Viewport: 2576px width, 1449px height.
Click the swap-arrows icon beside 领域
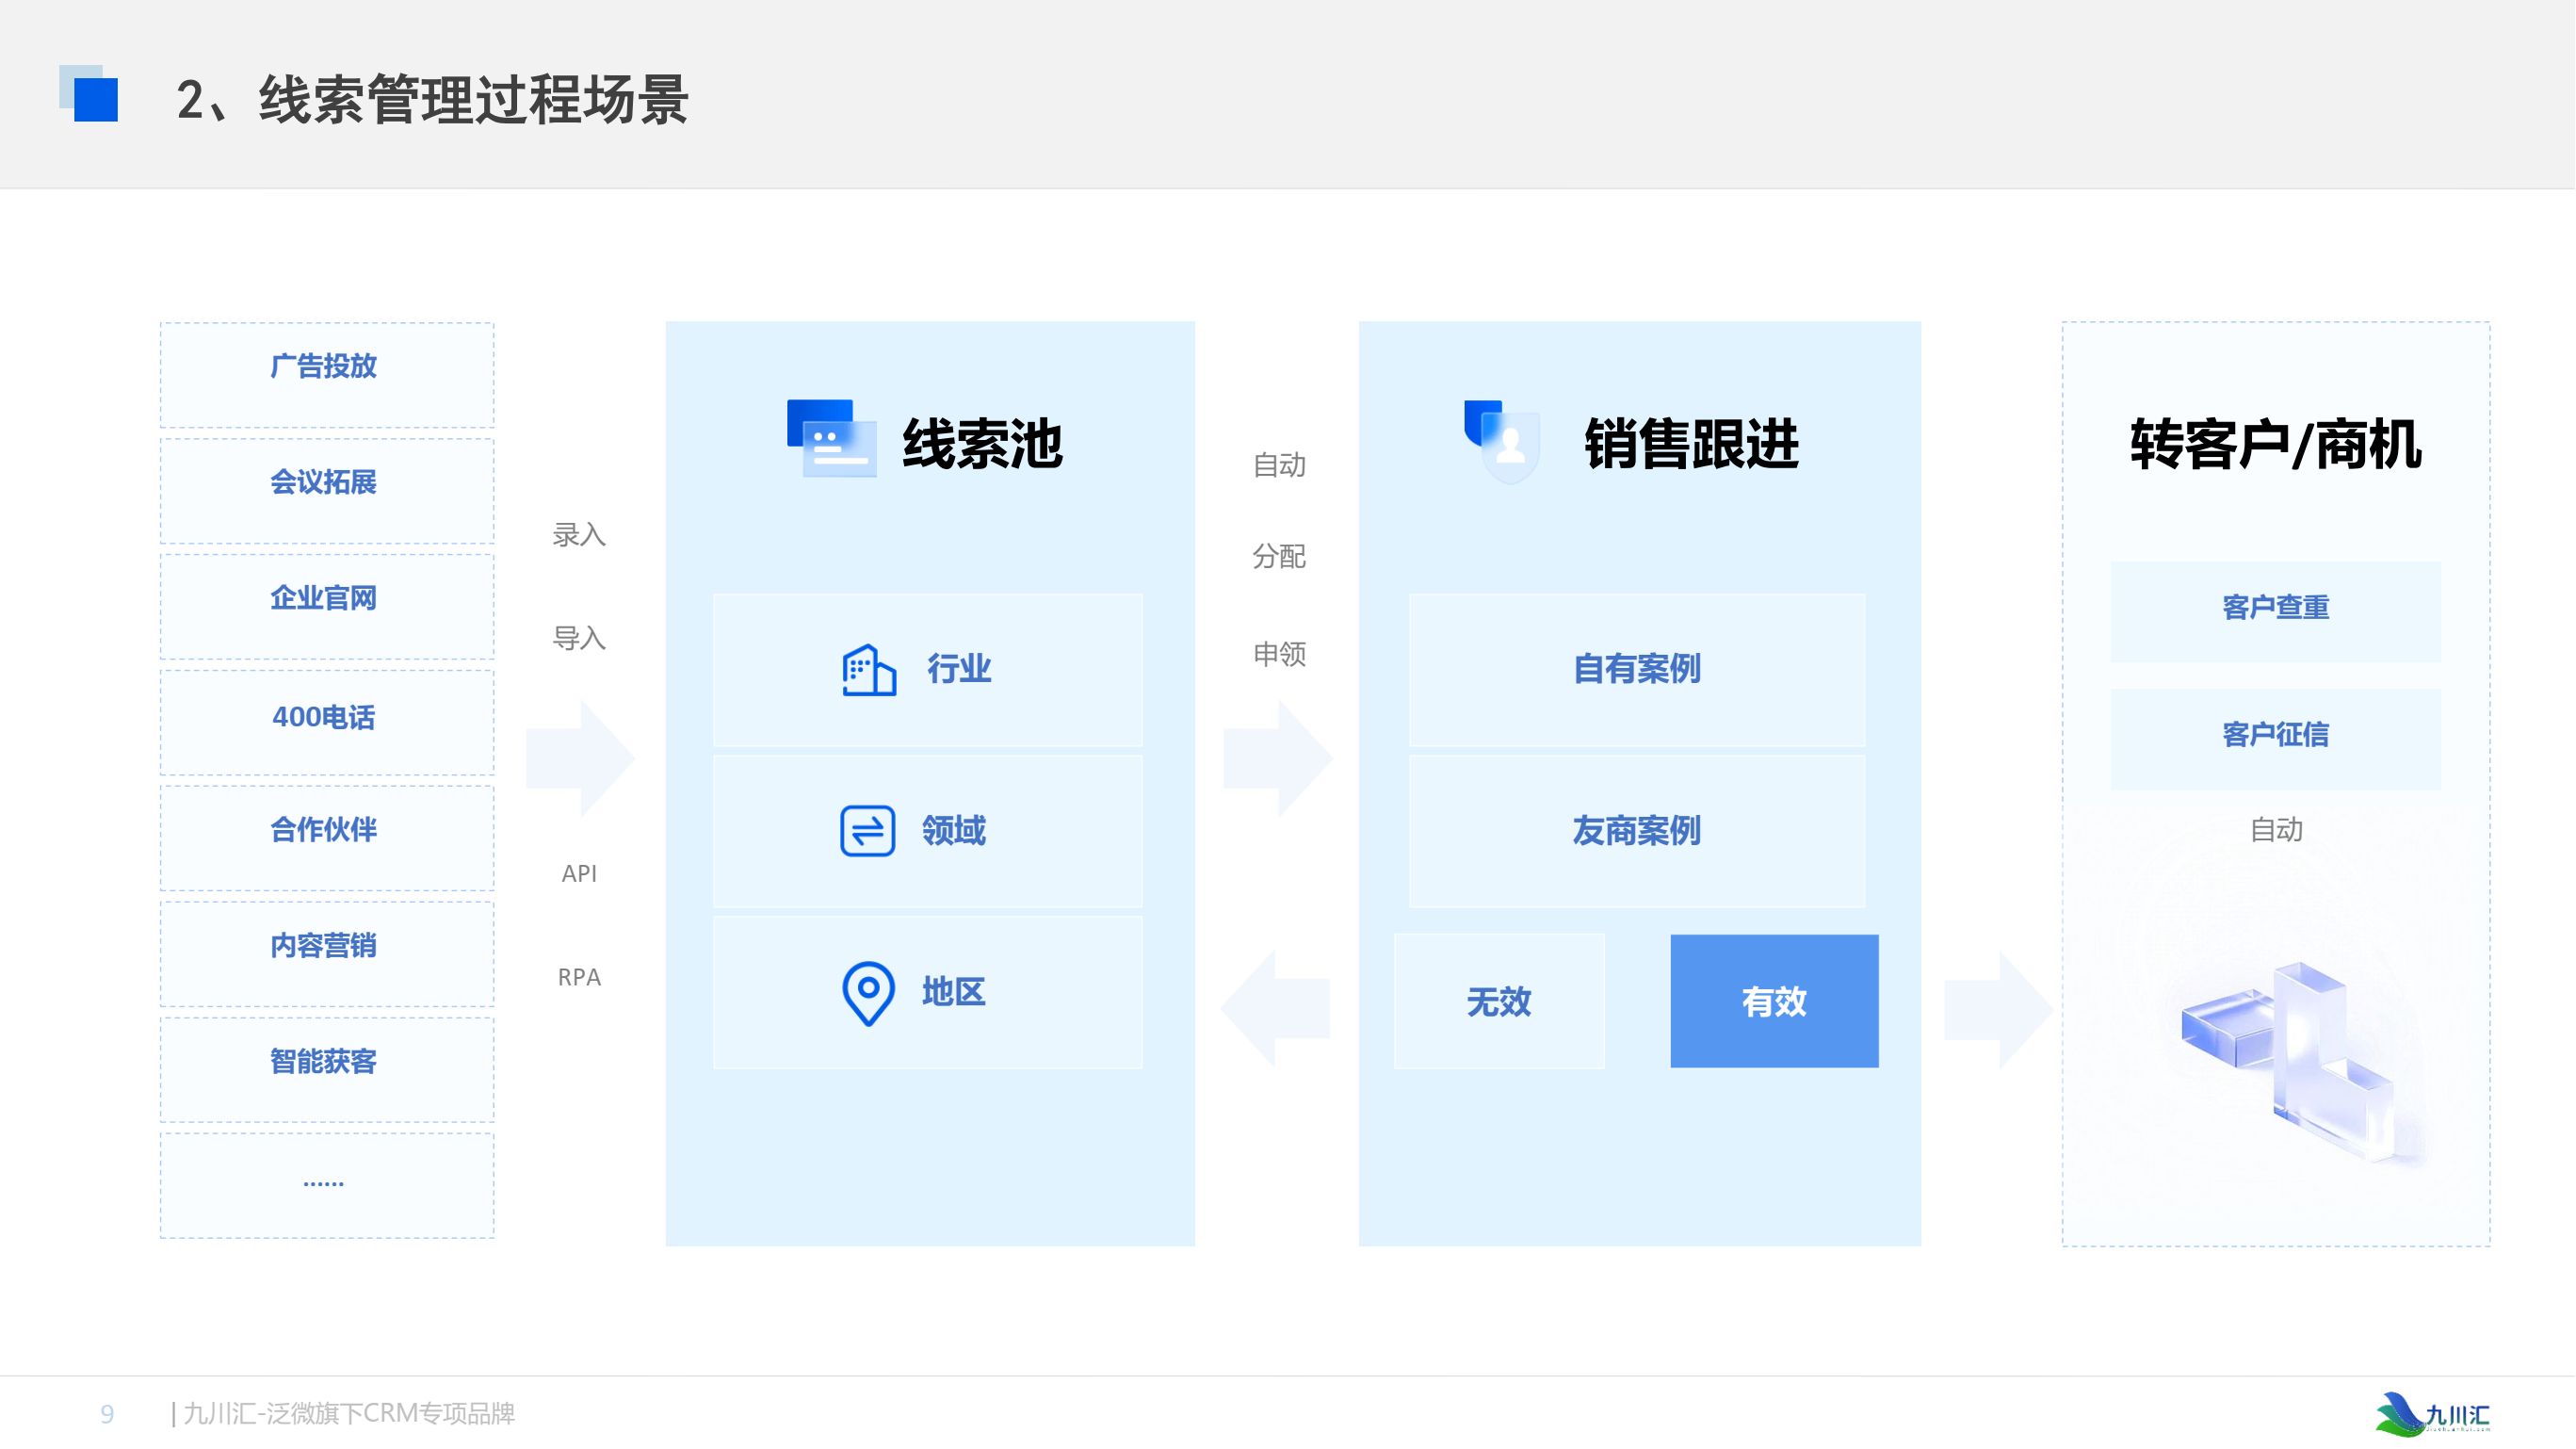tap(867, 831)
